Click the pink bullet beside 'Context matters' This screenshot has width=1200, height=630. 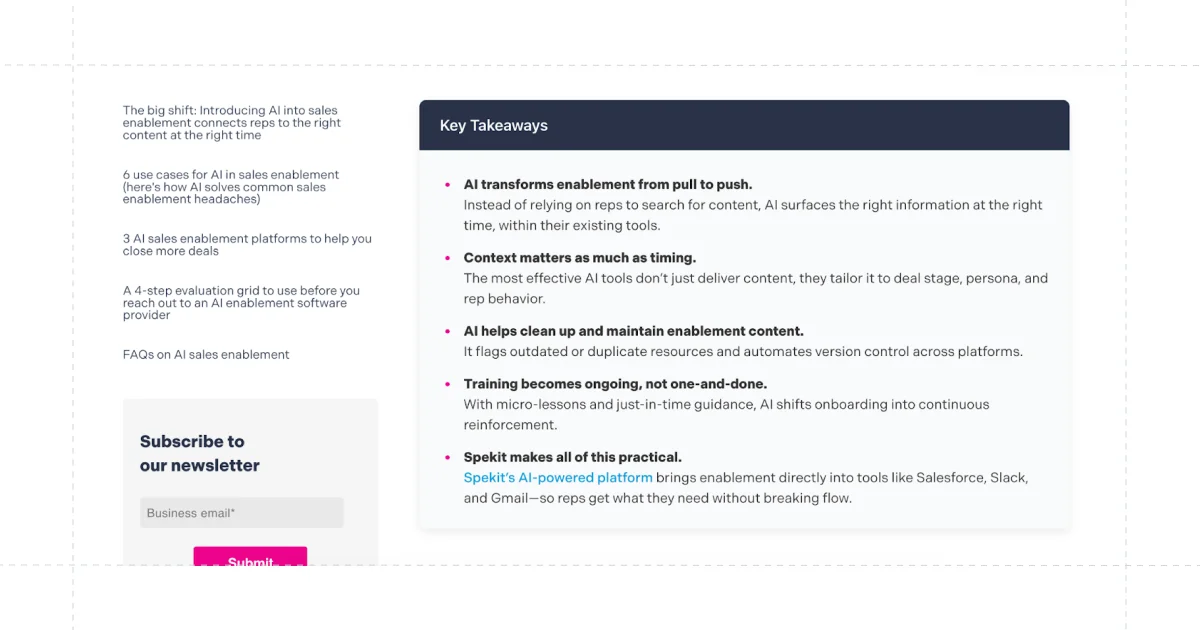[447, 258]
